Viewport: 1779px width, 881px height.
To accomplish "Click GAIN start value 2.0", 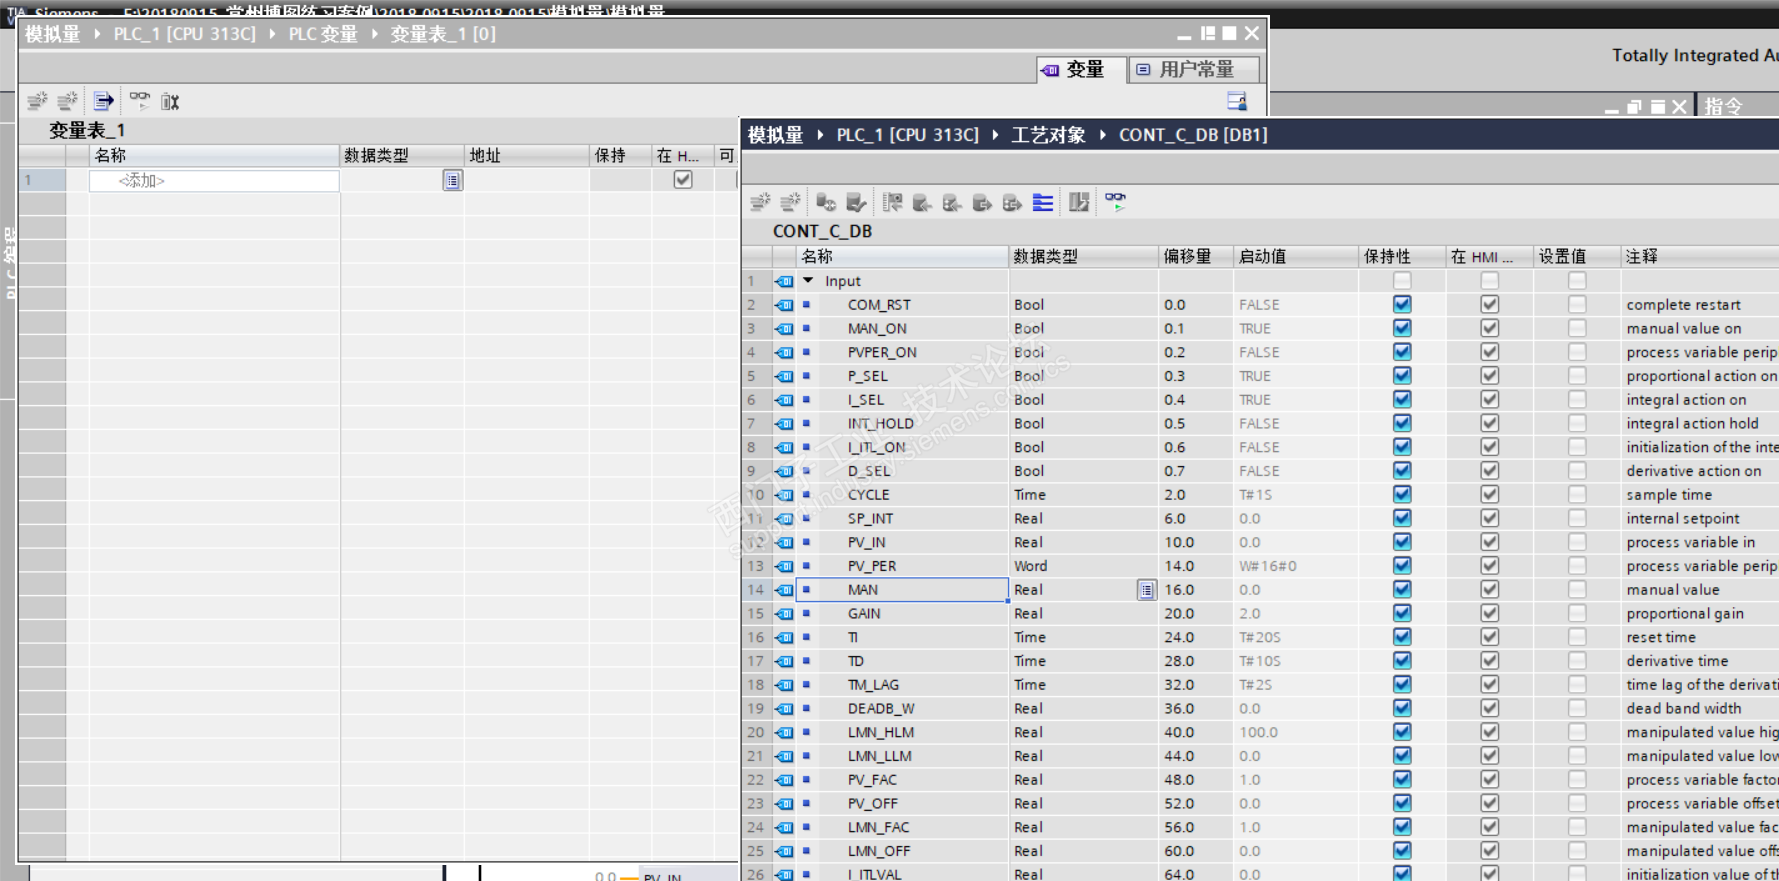I will [x=1250, y=614].
